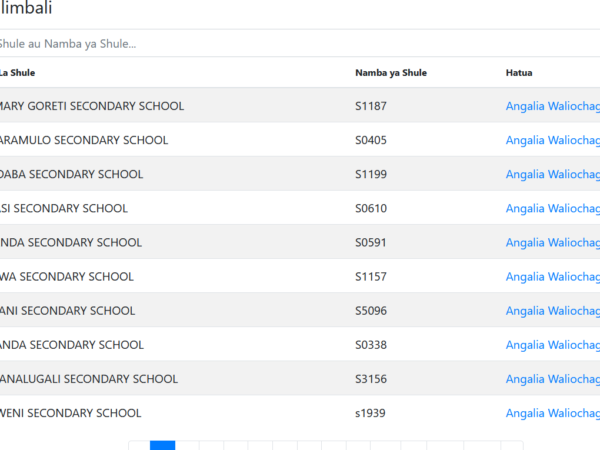Click the La Shule column header
The image size is (600, 450).
pos(18,73)
